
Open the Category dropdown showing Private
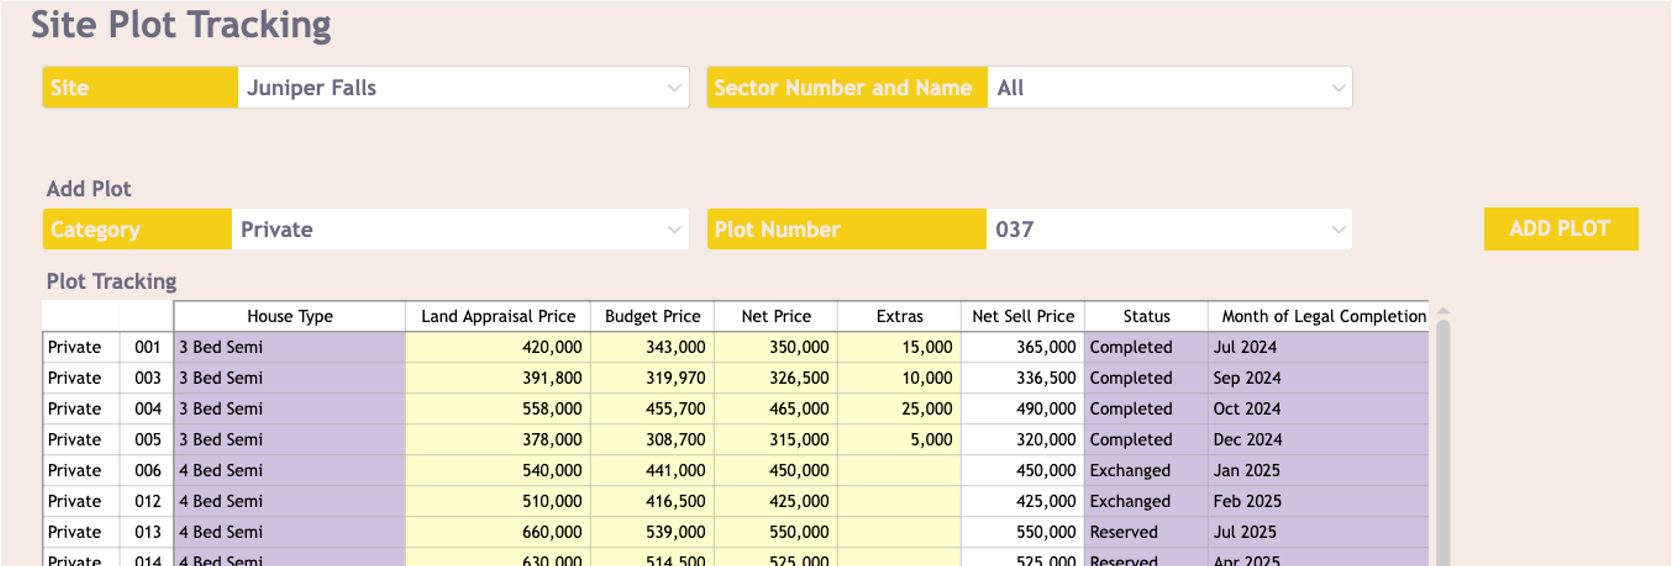click(x=460, y=229)
